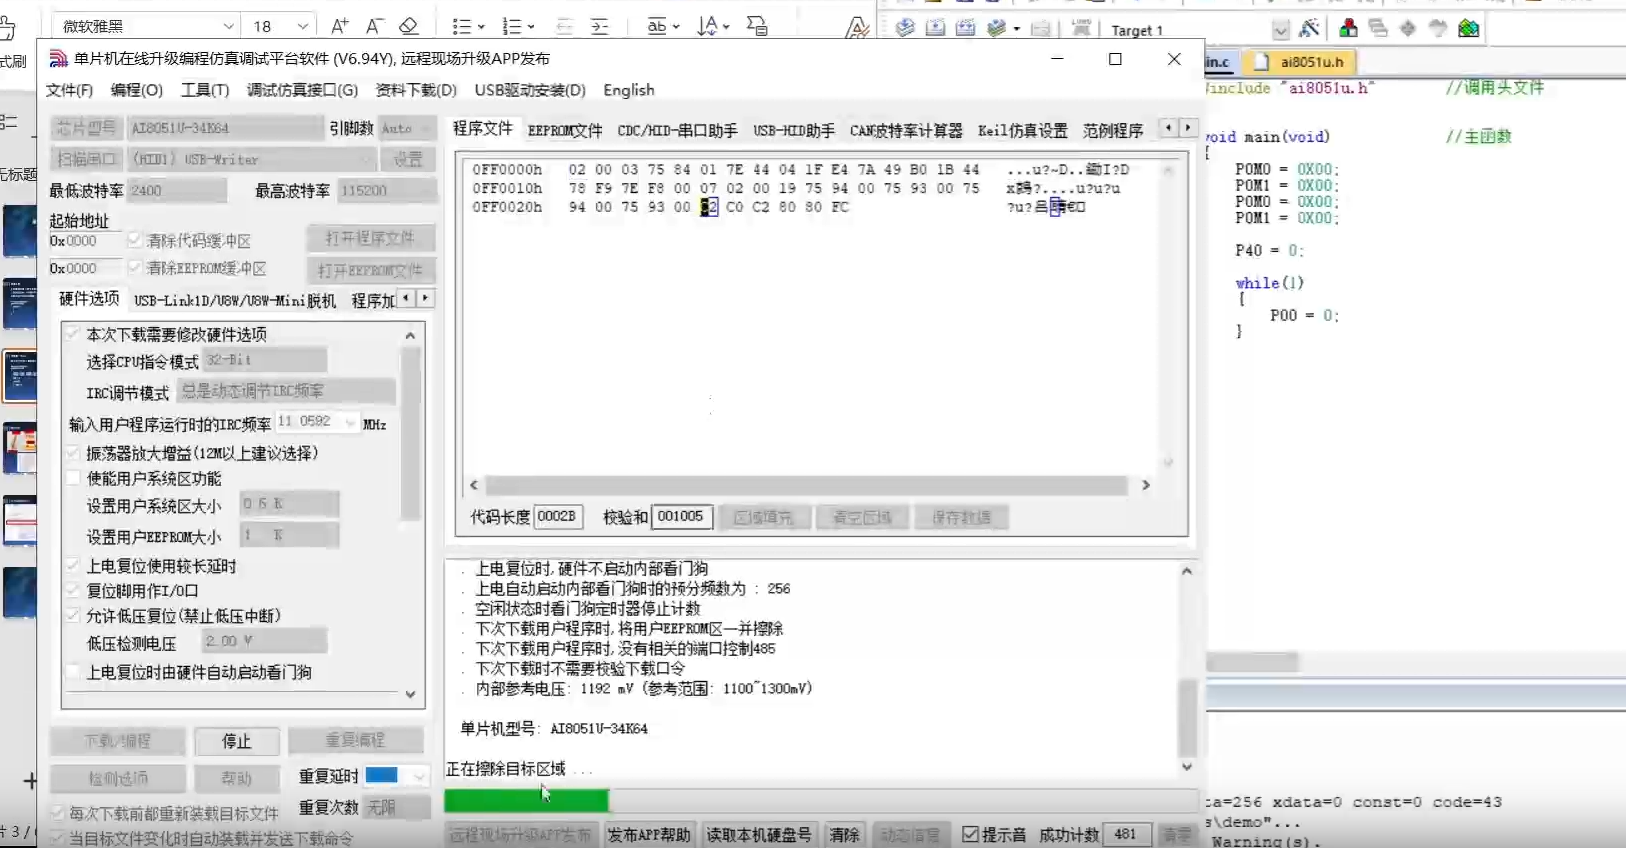Click the Keil target options wand icon
Viewport: 1626px width, 848px height.
(x=1309, y=29)
